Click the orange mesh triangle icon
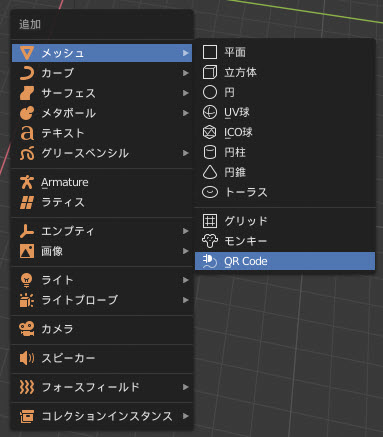 (27, 53)
